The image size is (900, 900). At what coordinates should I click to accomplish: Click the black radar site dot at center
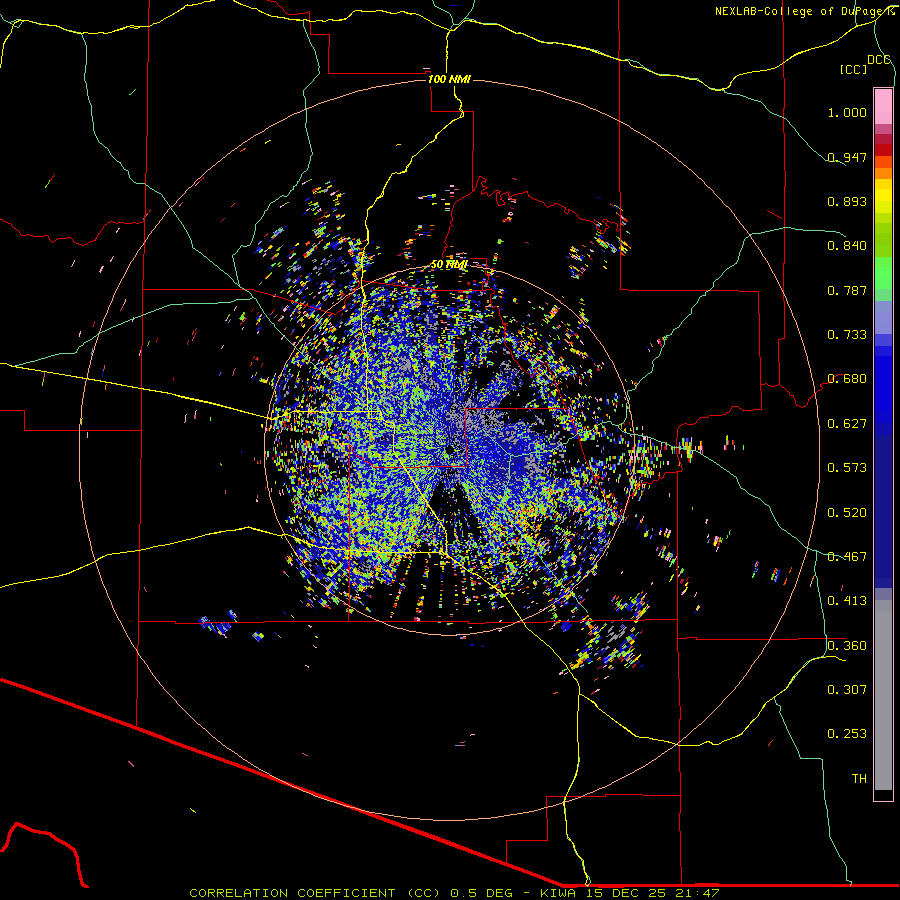tap(448, 451)
